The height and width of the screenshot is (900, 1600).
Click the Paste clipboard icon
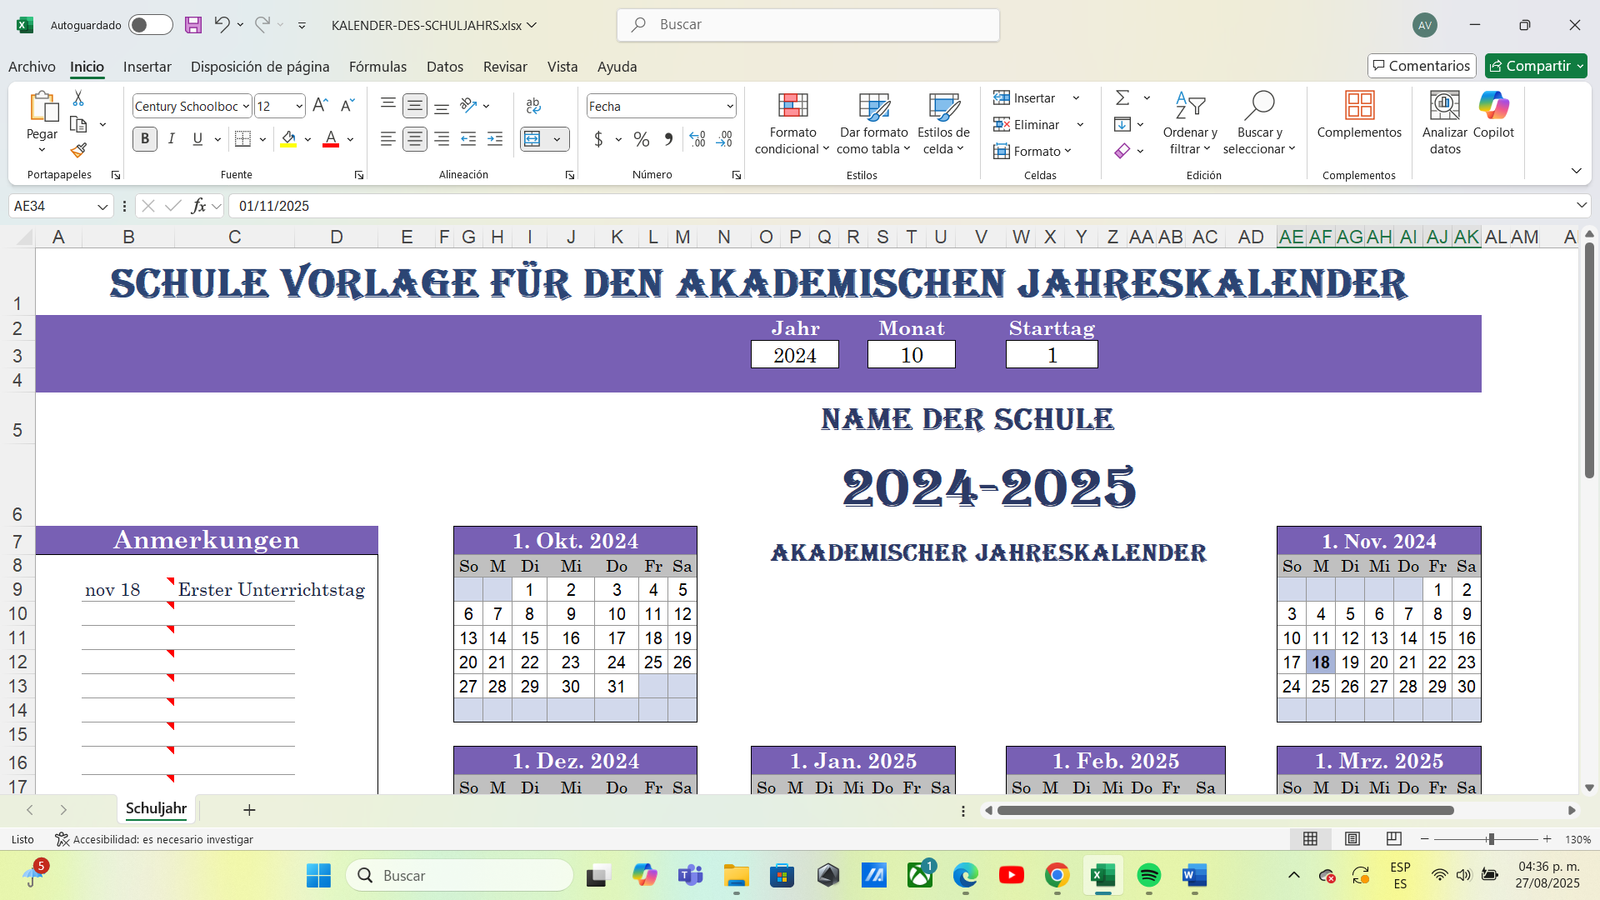[x=42, y=107]
